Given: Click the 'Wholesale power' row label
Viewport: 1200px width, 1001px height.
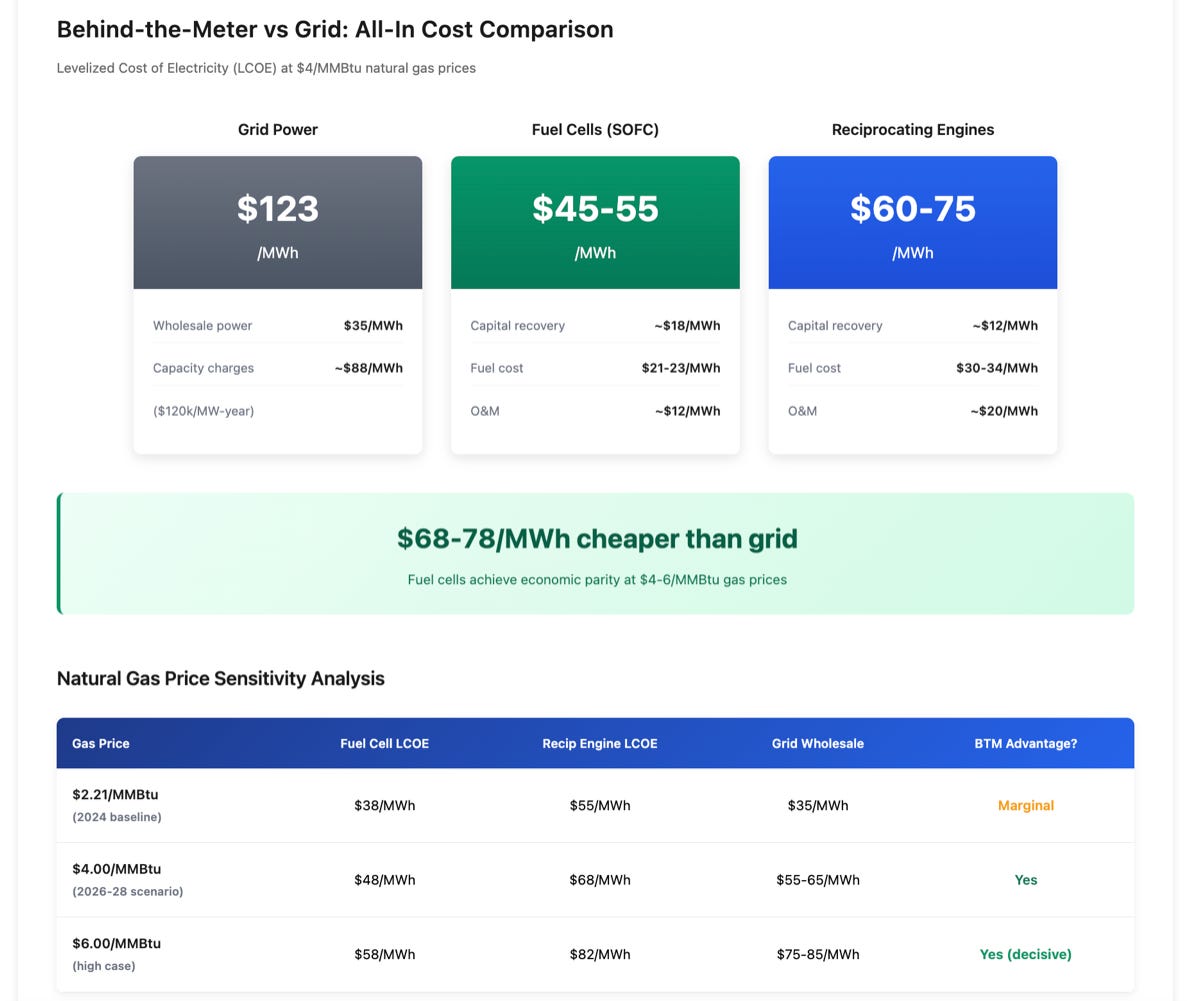Looking at the screenshot, I should click(x=202, y=326).
